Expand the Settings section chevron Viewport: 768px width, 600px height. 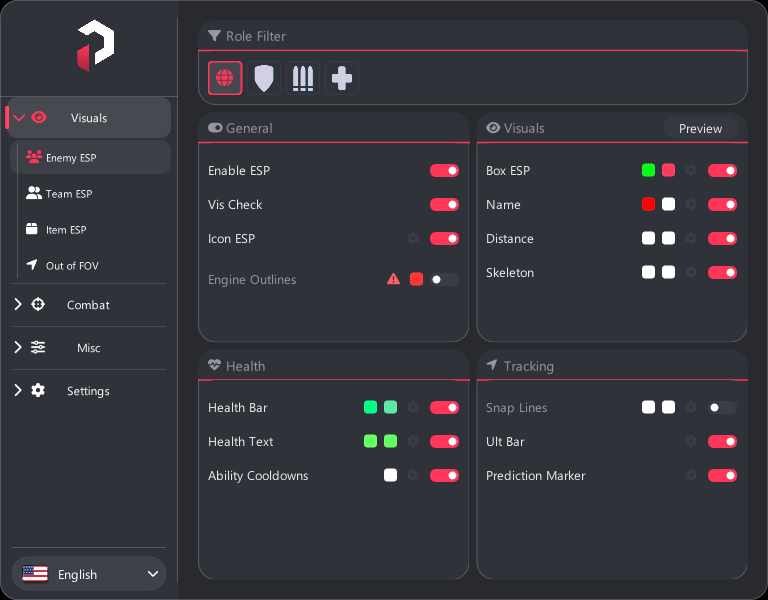(18, 390)
